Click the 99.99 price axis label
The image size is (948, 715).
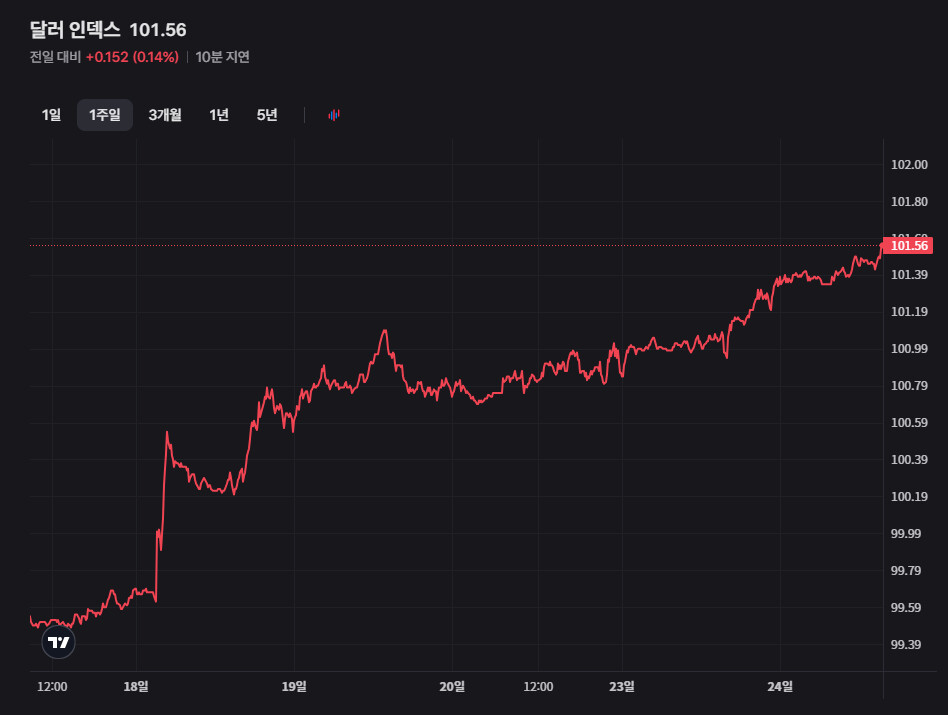point(906,533)
